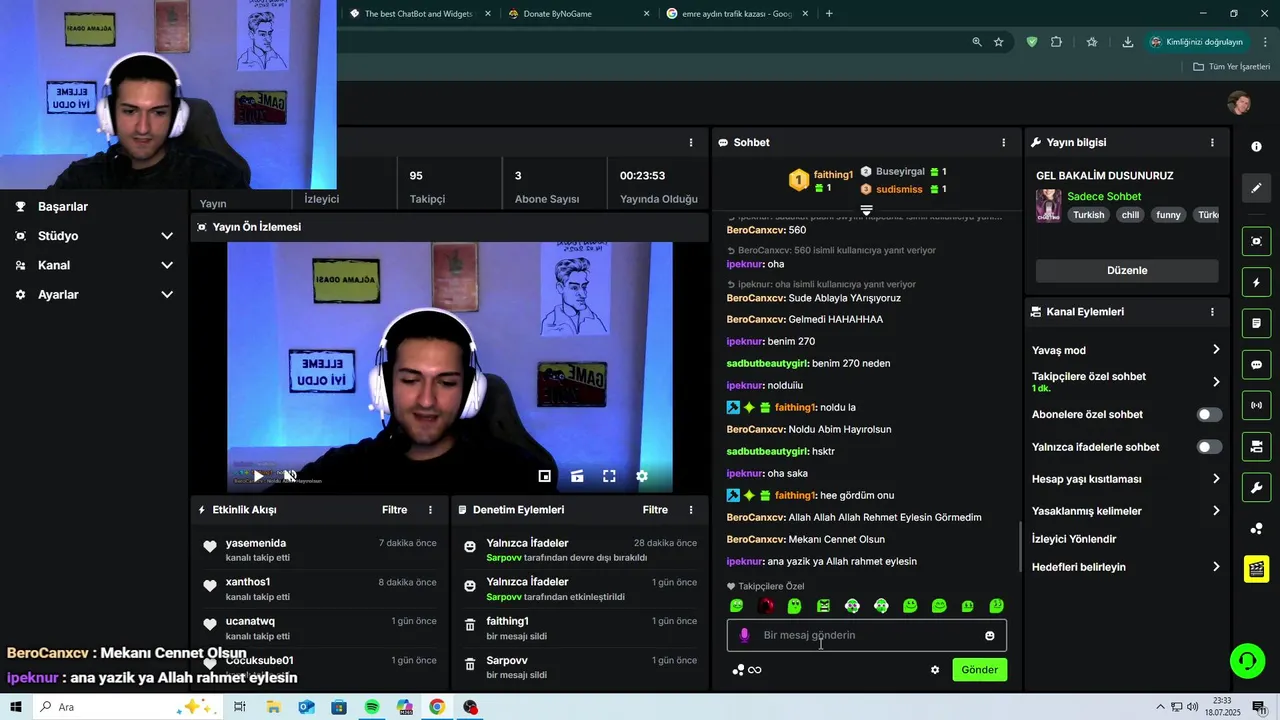The image size is (1280, 720).
Task: Unmute the stream preview volume
Action: tap(290, 476)
